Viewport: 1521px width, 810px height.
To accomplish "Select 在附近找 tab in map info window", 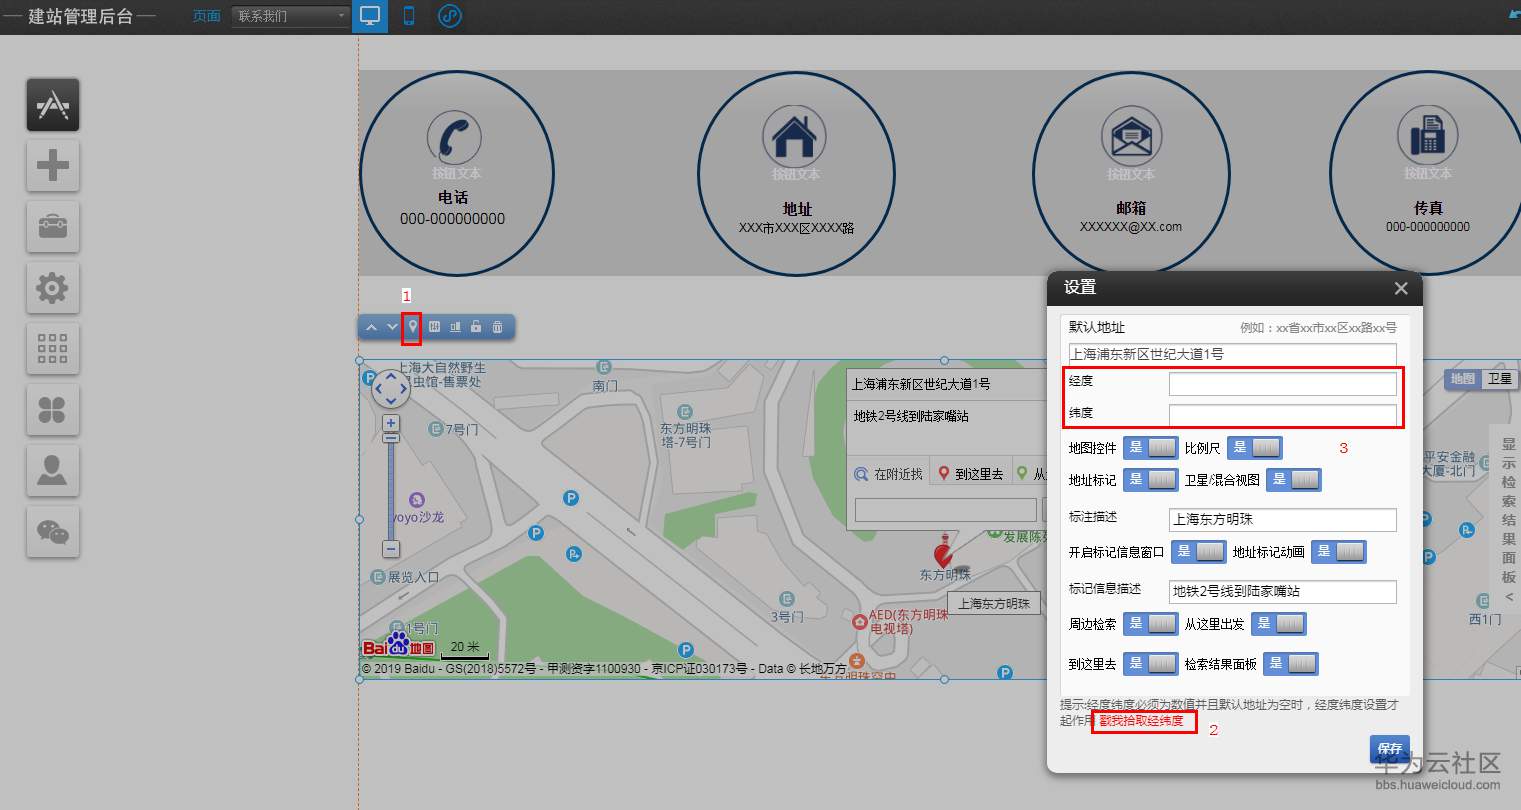I will coord(888,474).
